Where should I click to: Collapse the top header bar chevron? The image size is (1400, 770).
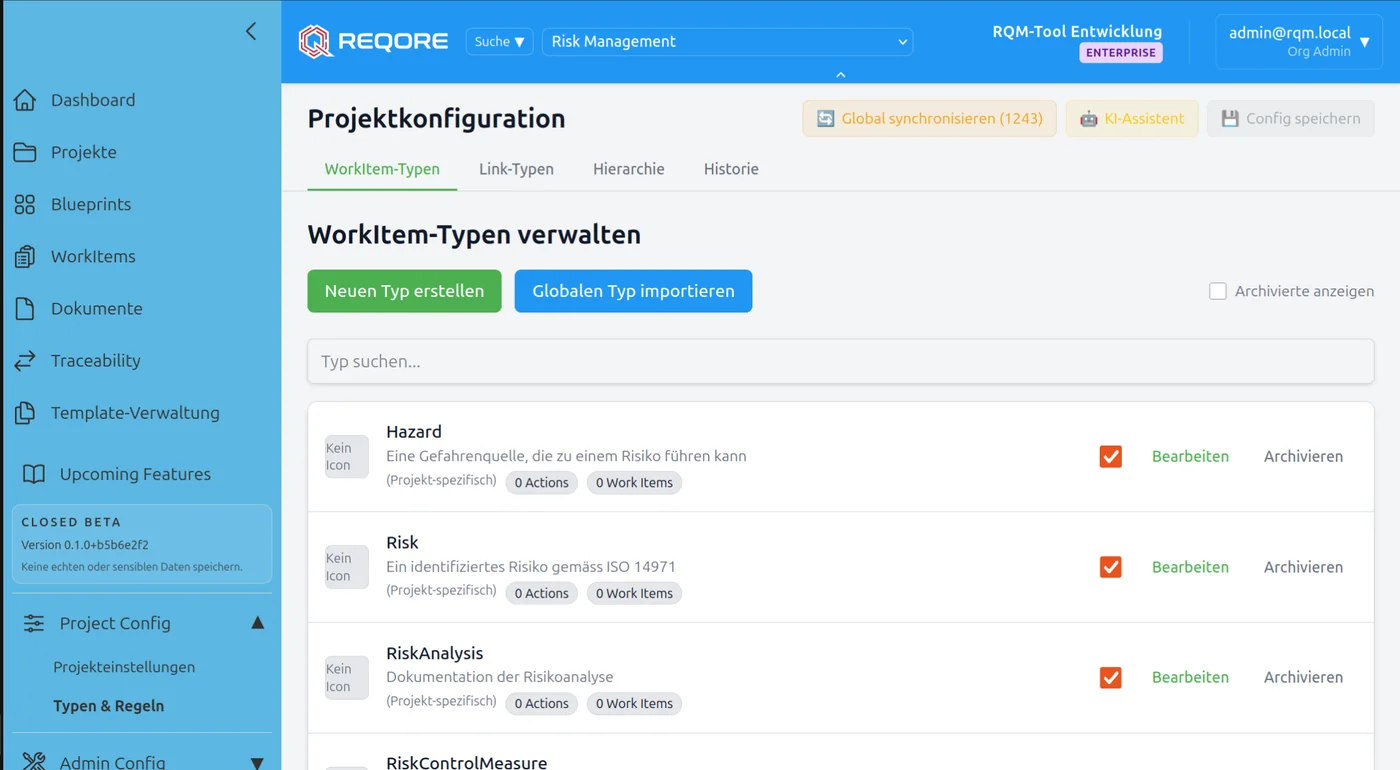(841, 75)
